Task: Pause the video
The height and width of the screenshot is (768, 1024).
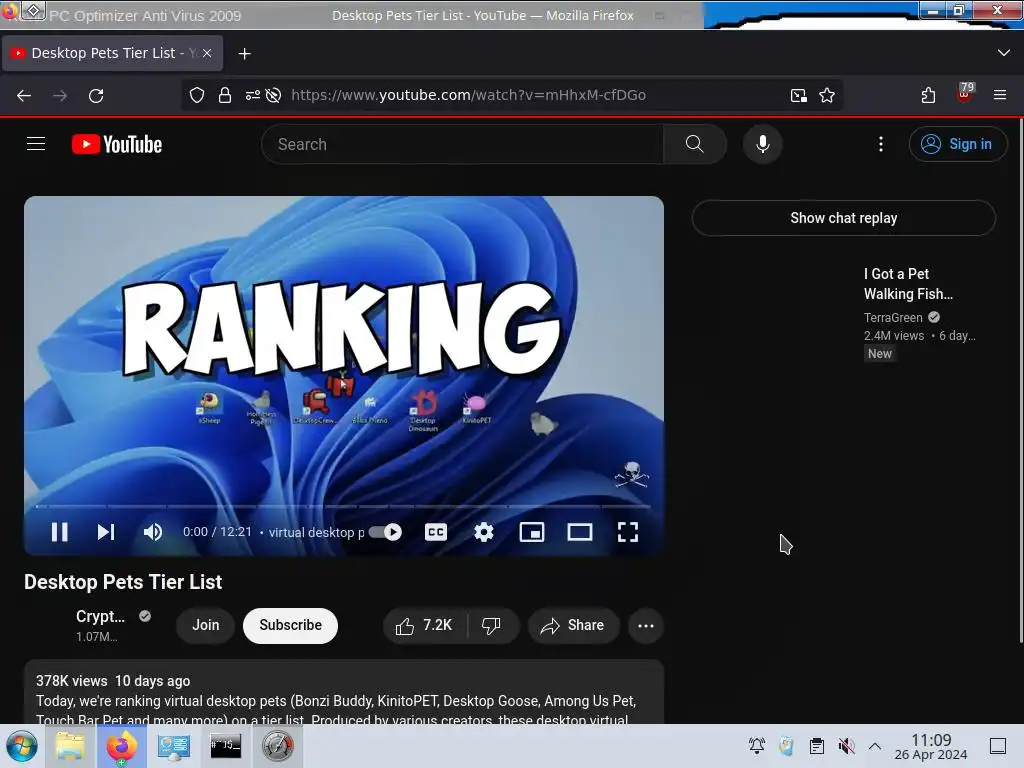Action: 59,532
